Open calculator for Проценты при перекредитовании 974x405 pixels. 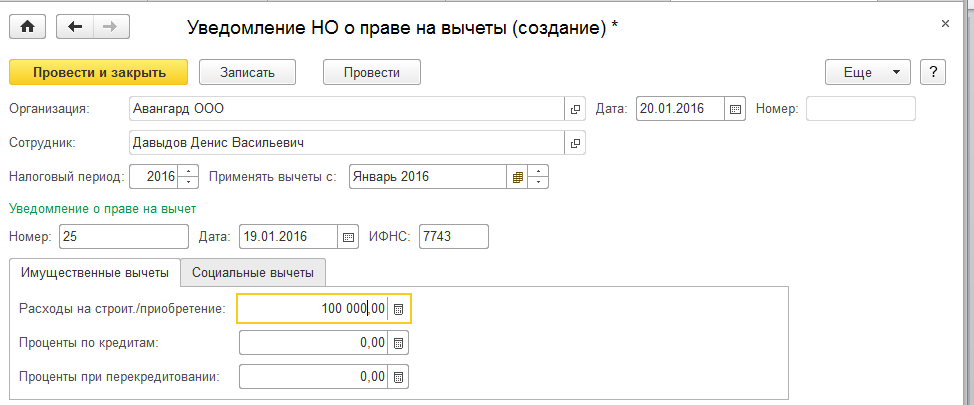pyautogui.click(x=399, y=377)
